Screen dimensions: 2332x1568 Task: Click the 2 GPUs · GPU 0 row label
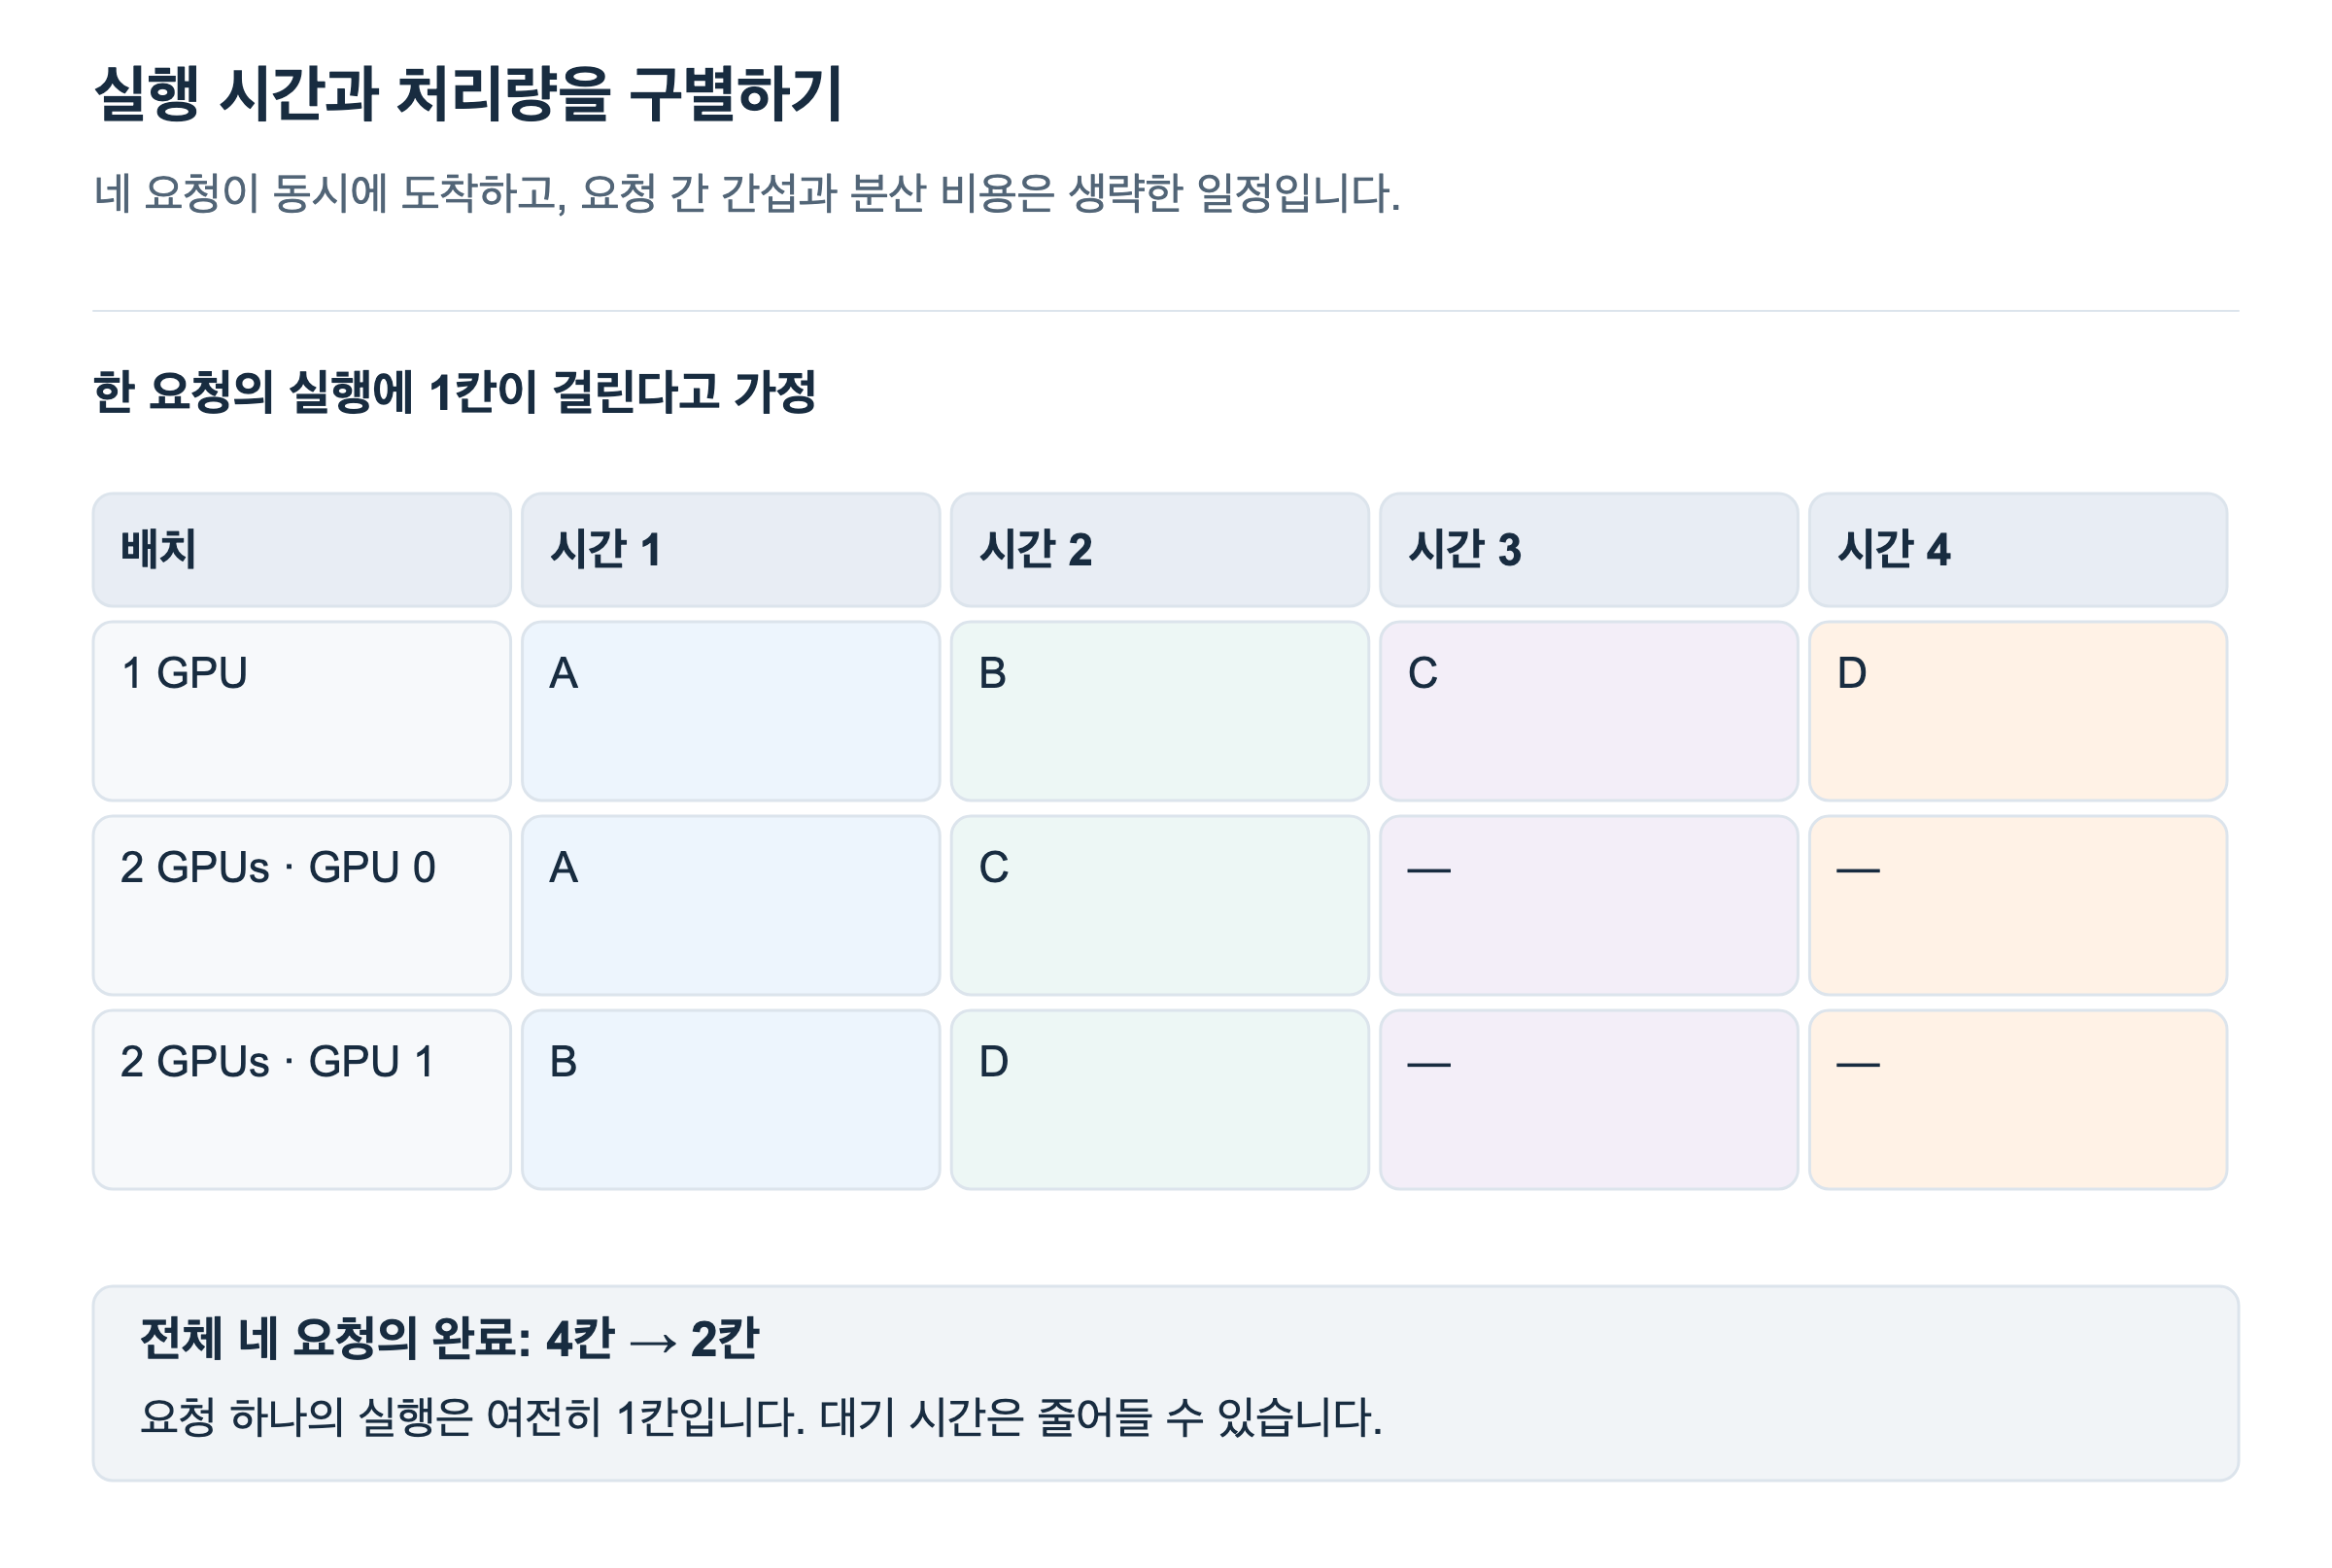(302, 905)
